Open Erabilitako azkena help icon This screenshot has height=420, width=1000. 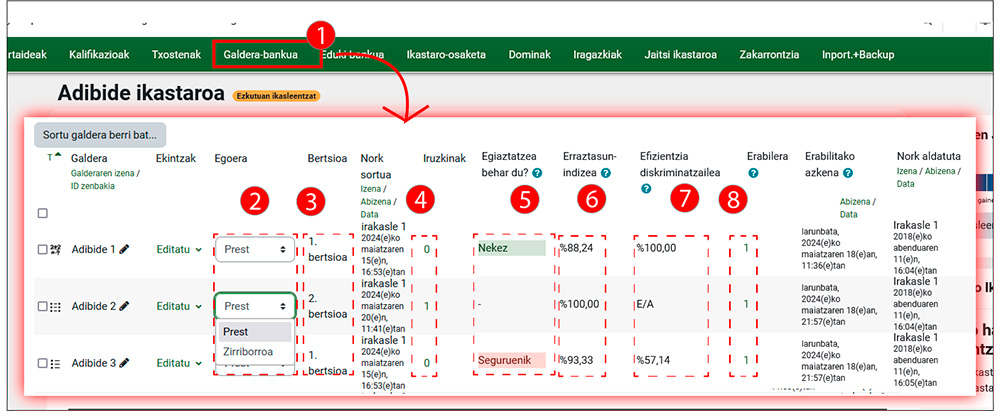click(x=848, y=174)
